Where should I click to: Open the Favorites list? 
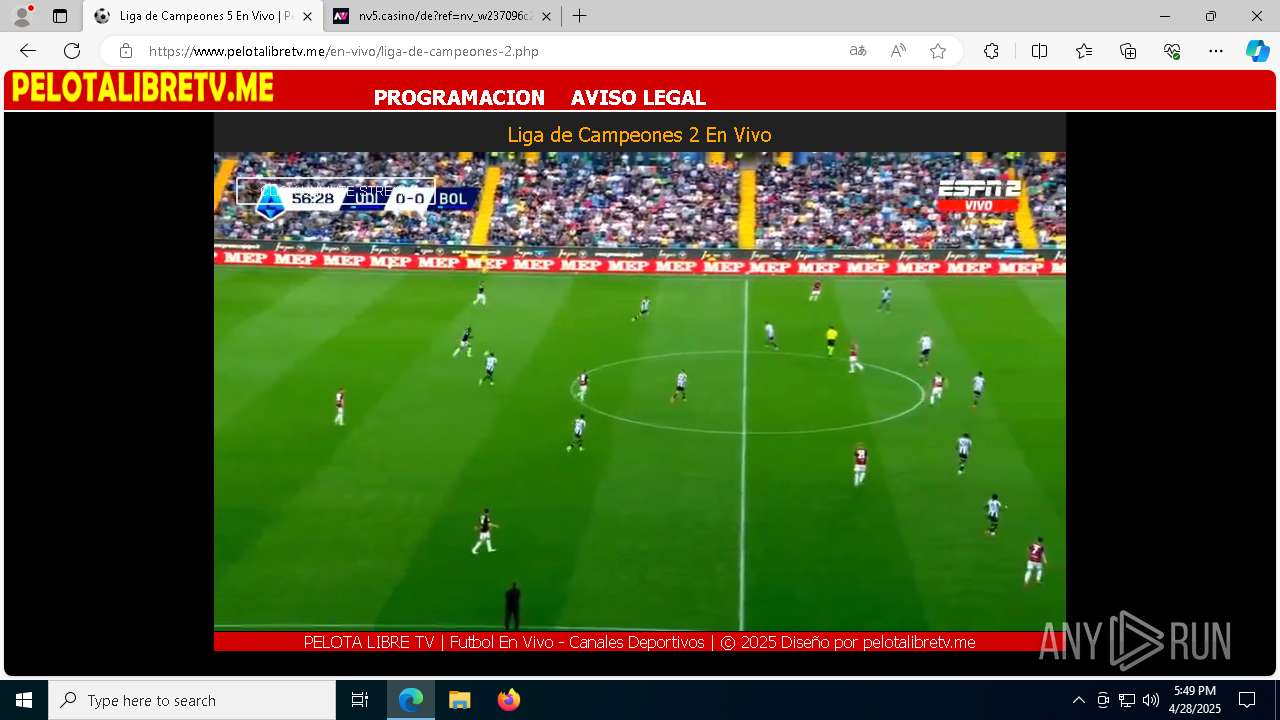(1084, 51)
